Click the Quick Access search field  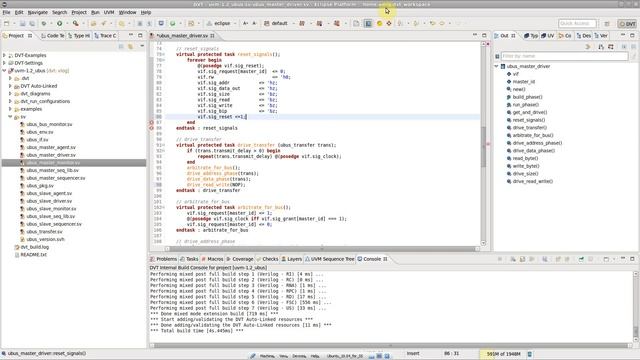click(x=577, y=24)
